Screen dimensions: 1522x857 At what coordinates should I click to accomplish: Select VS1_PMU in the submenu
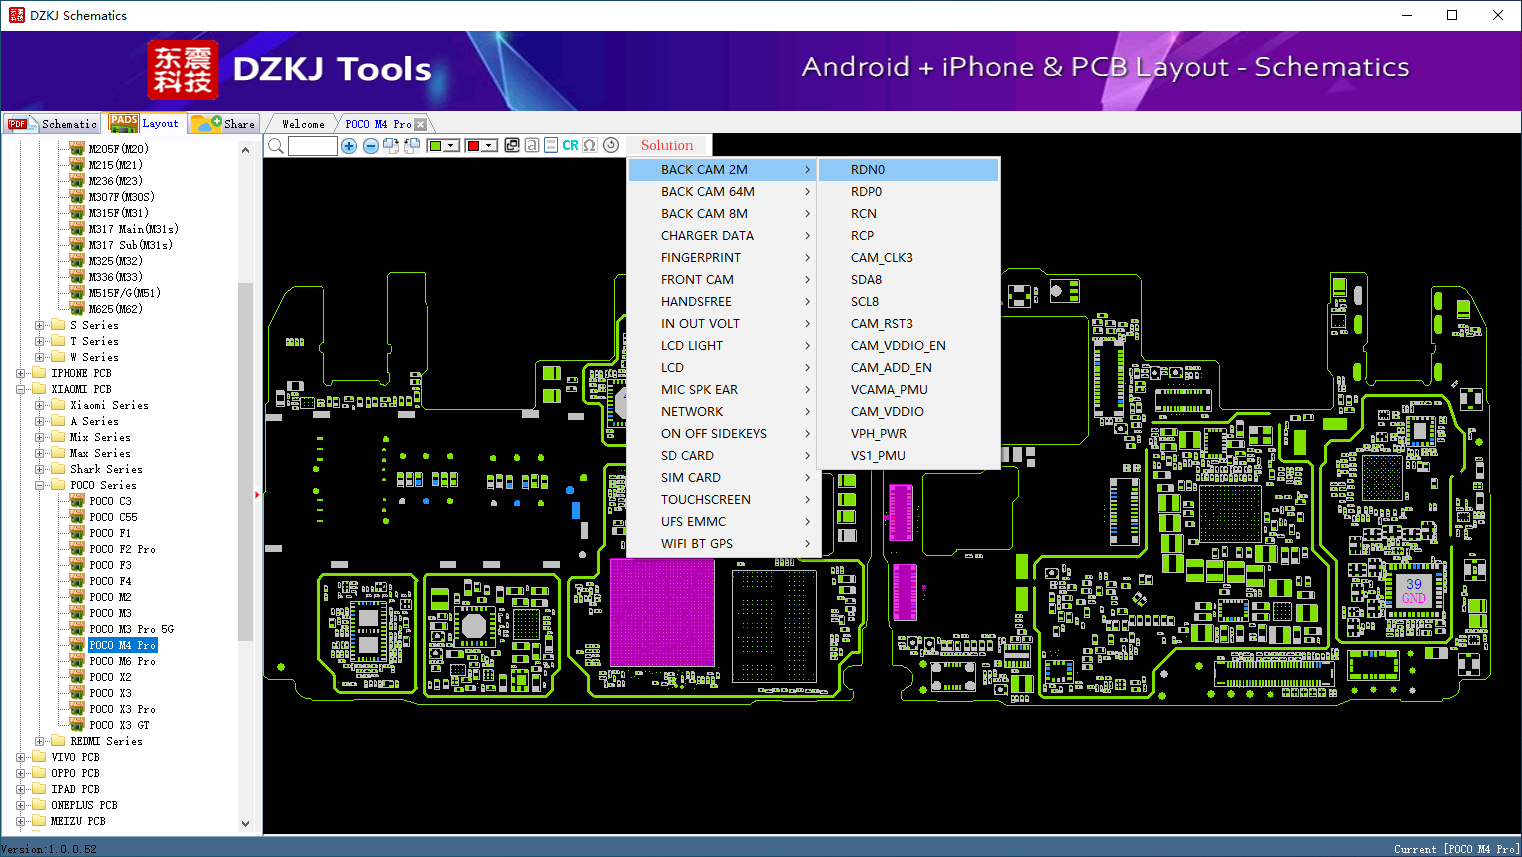[x=908, y=456]
